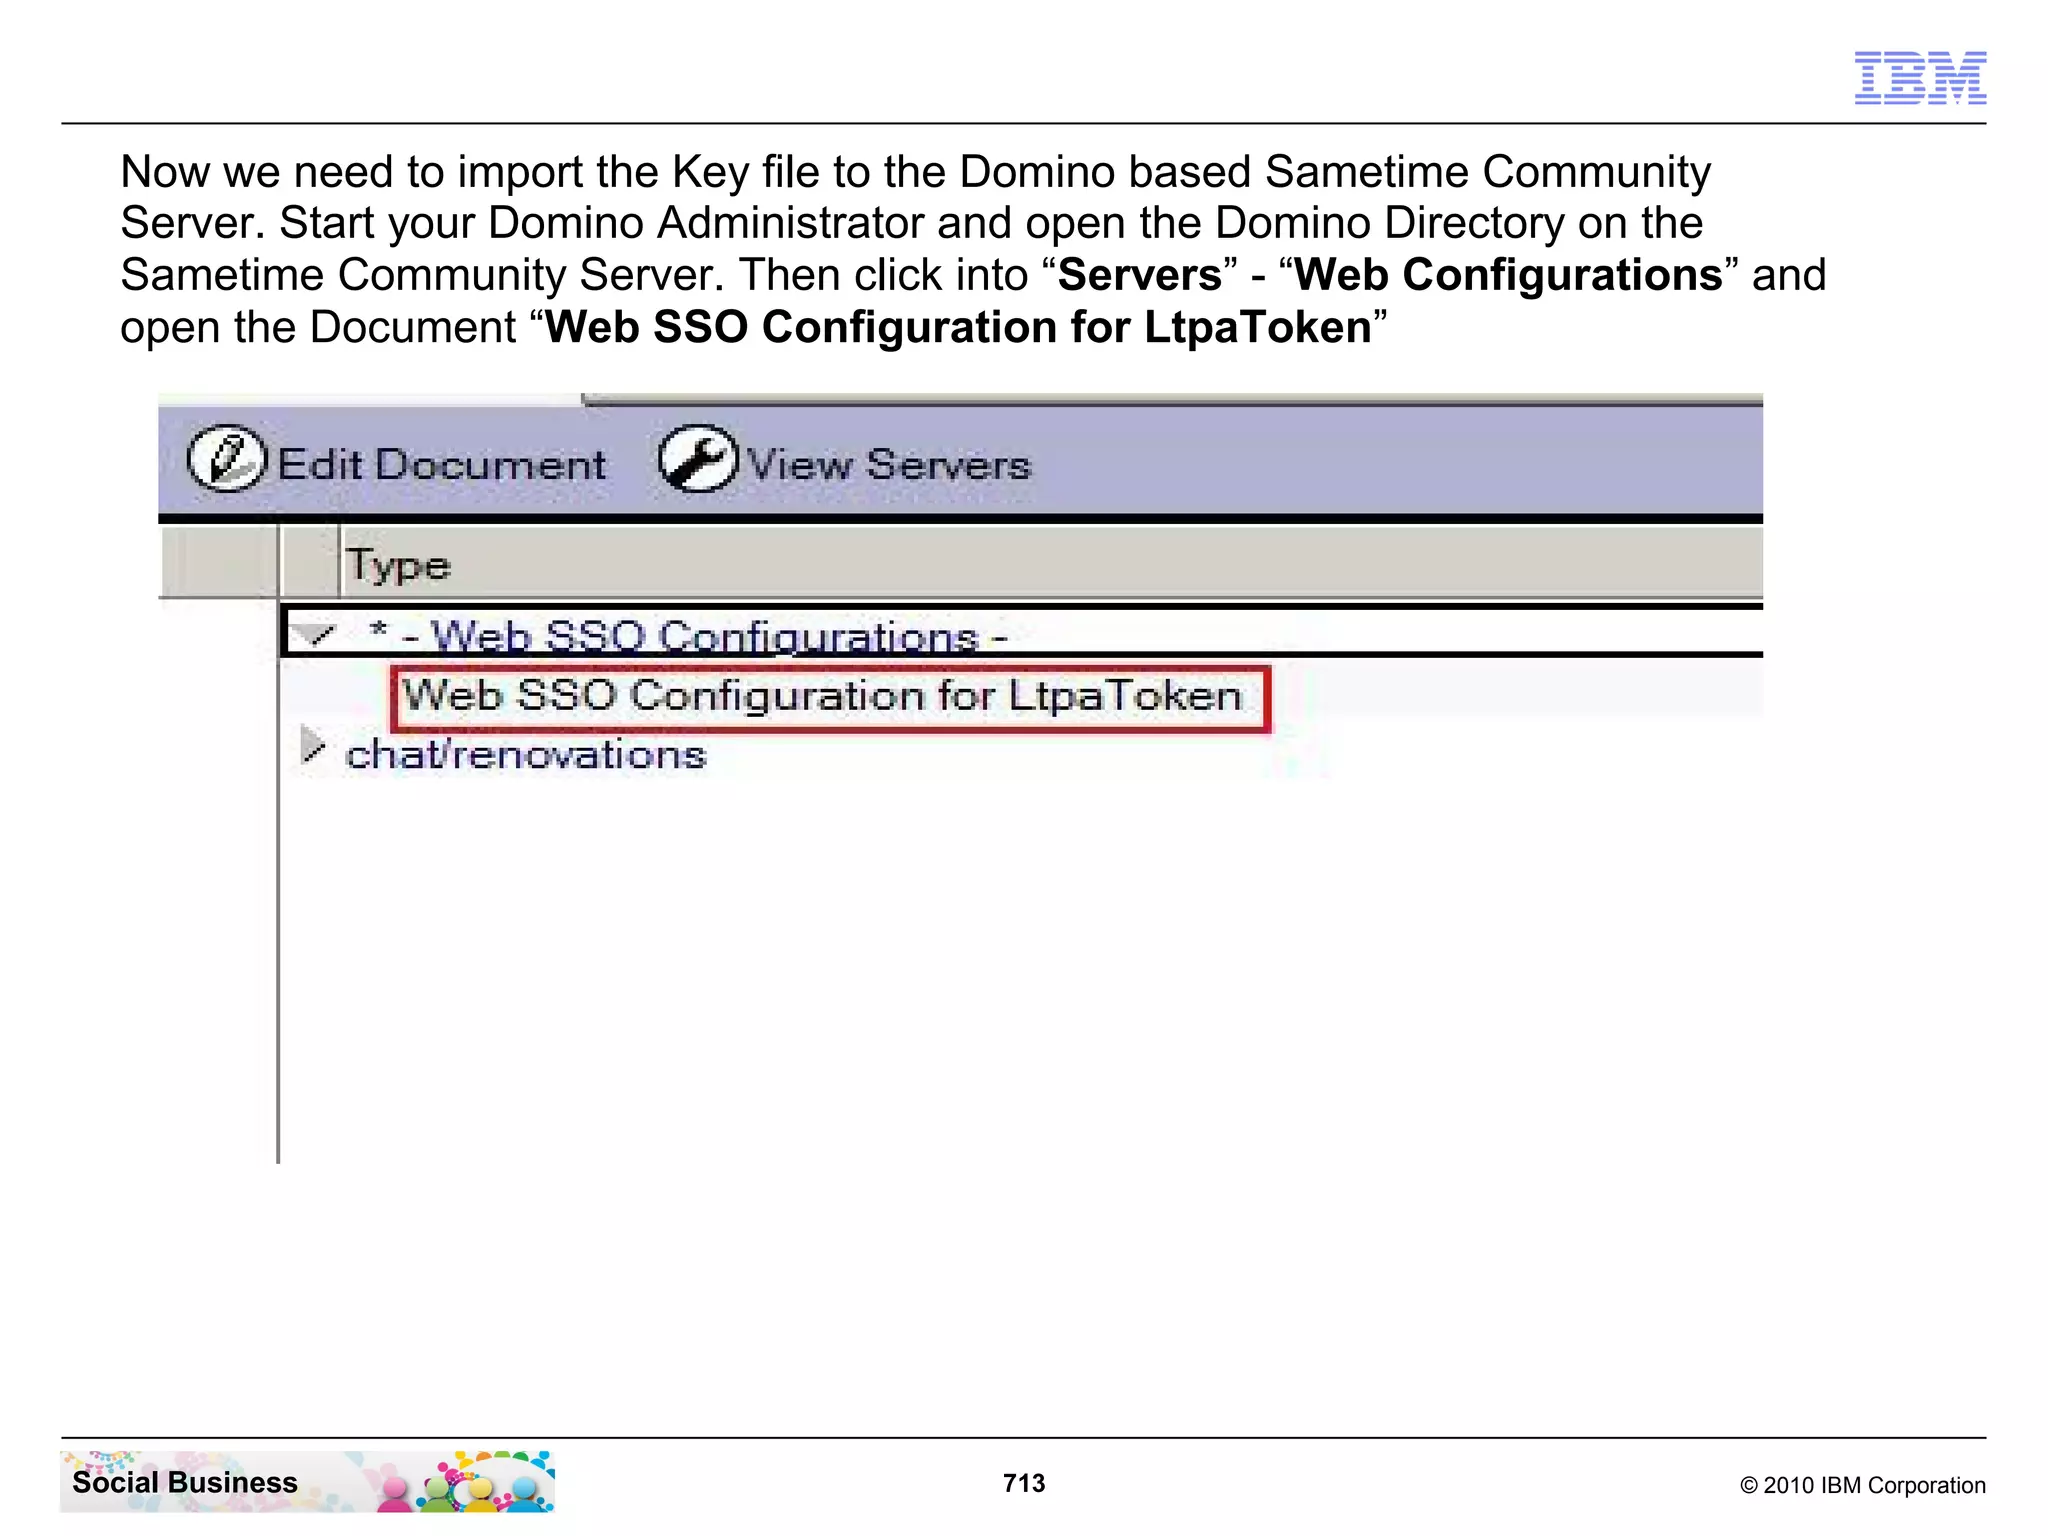Click the IBM logo on the slide
2048x1536 pixels.
tap(1920, 78)
